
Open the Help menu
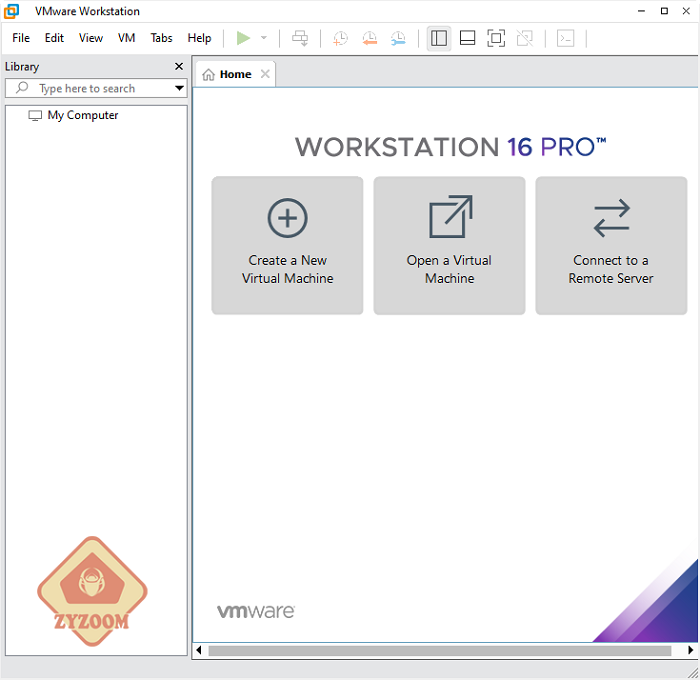tap(199, 38)
